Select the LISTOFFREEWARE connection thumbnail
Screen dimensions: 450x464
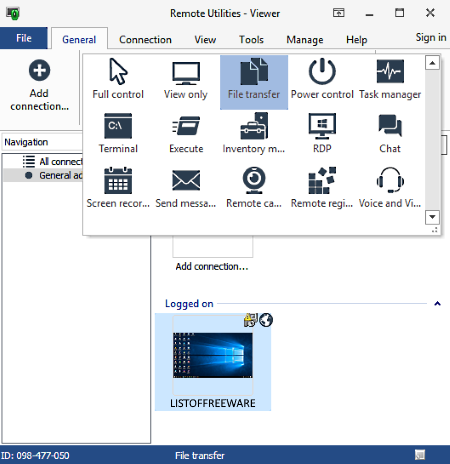tap(213, 362)
